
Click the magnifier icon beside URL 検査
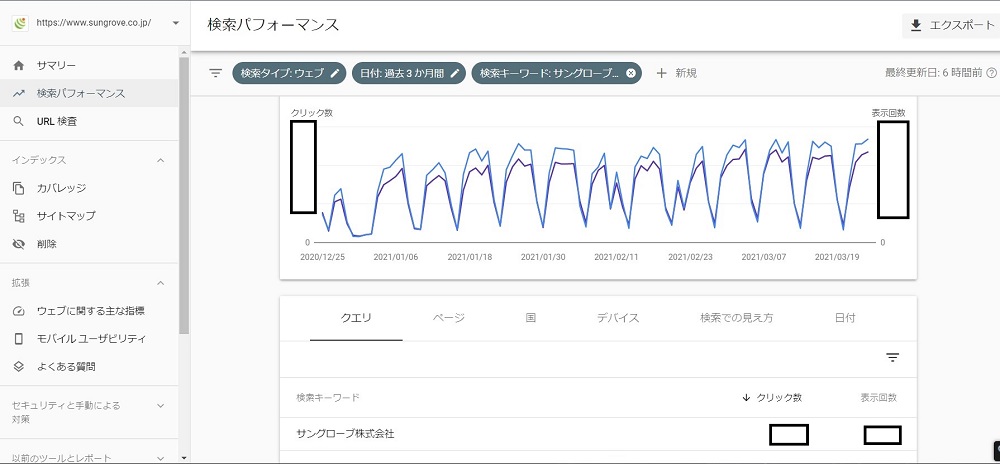pos(18,121)
